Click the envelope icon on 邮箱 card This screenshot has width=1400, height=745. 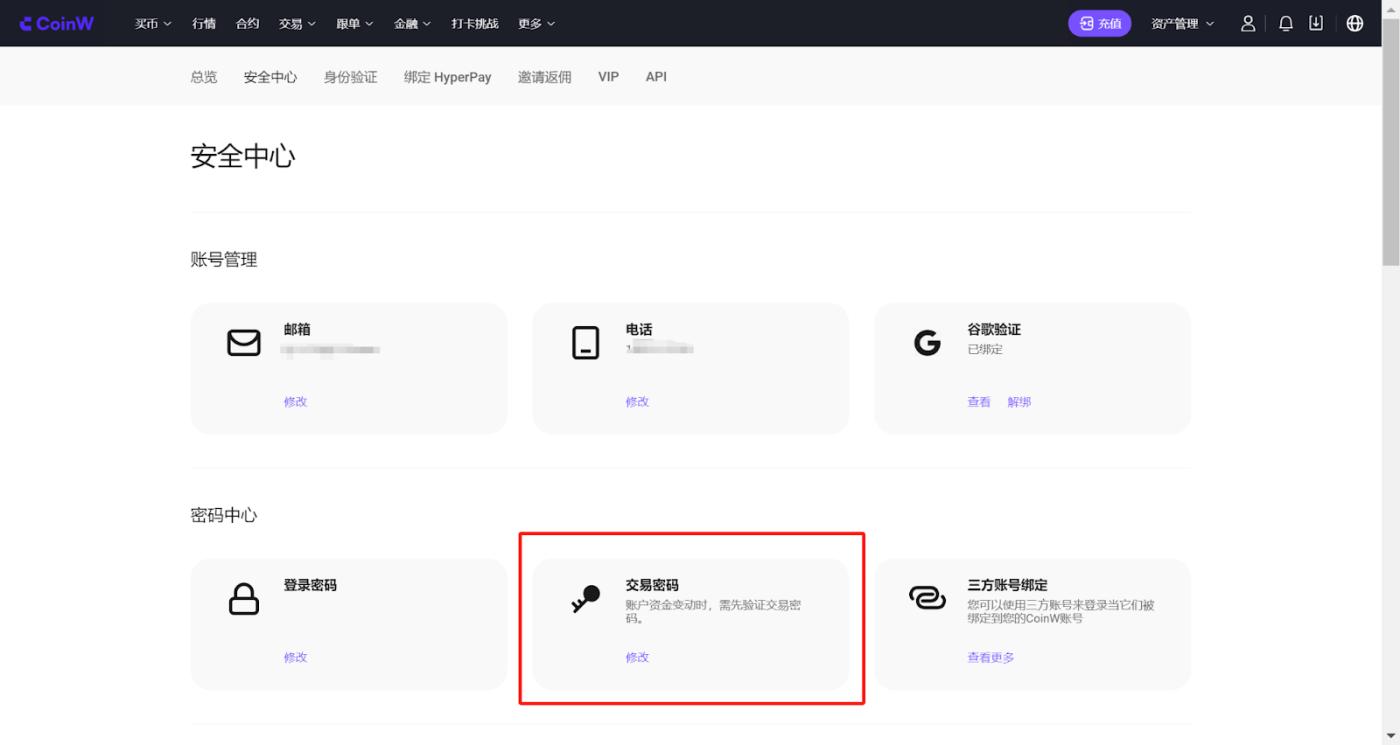(244, 343)
